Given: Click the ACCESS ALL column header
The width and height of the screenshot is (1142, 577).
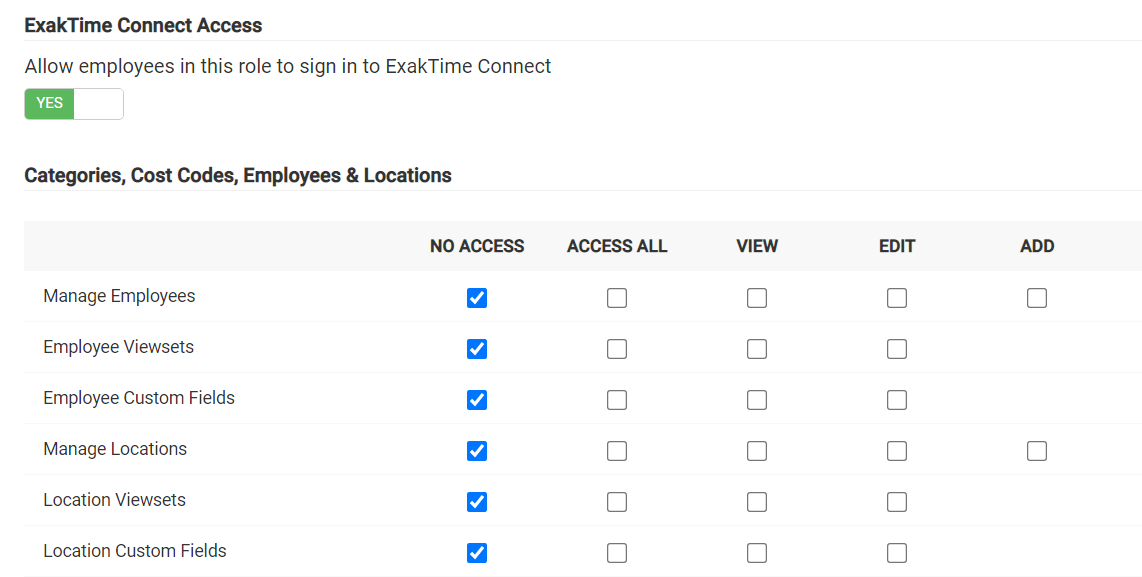Looking at the screenshot, I should (617, 246).
